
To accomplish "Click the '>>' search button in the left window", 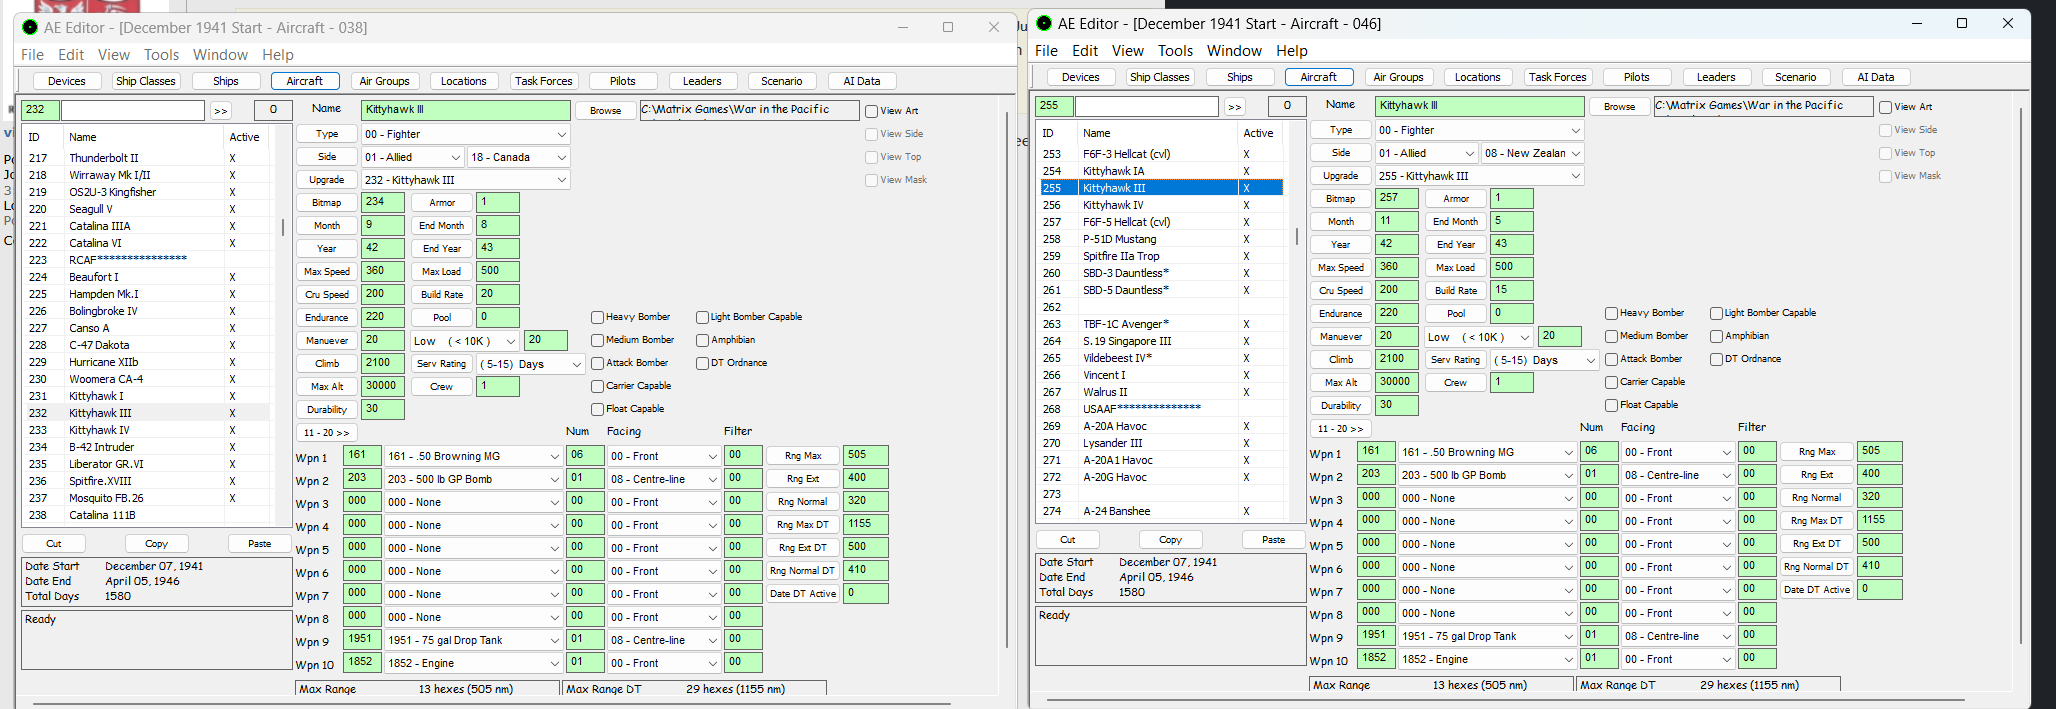I will tap(221, 110).
